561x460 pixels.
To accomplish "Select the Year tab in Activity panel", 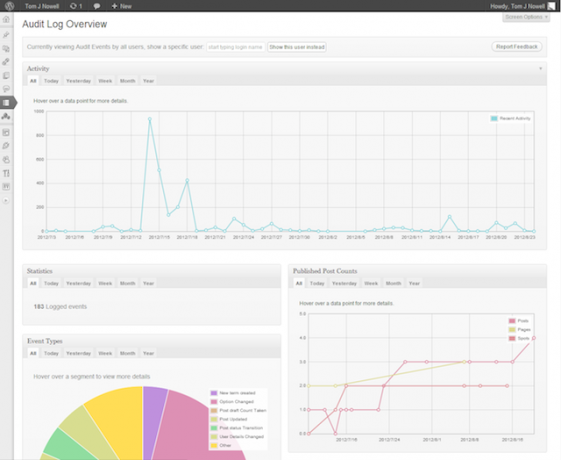I will [x=148, y=81].
